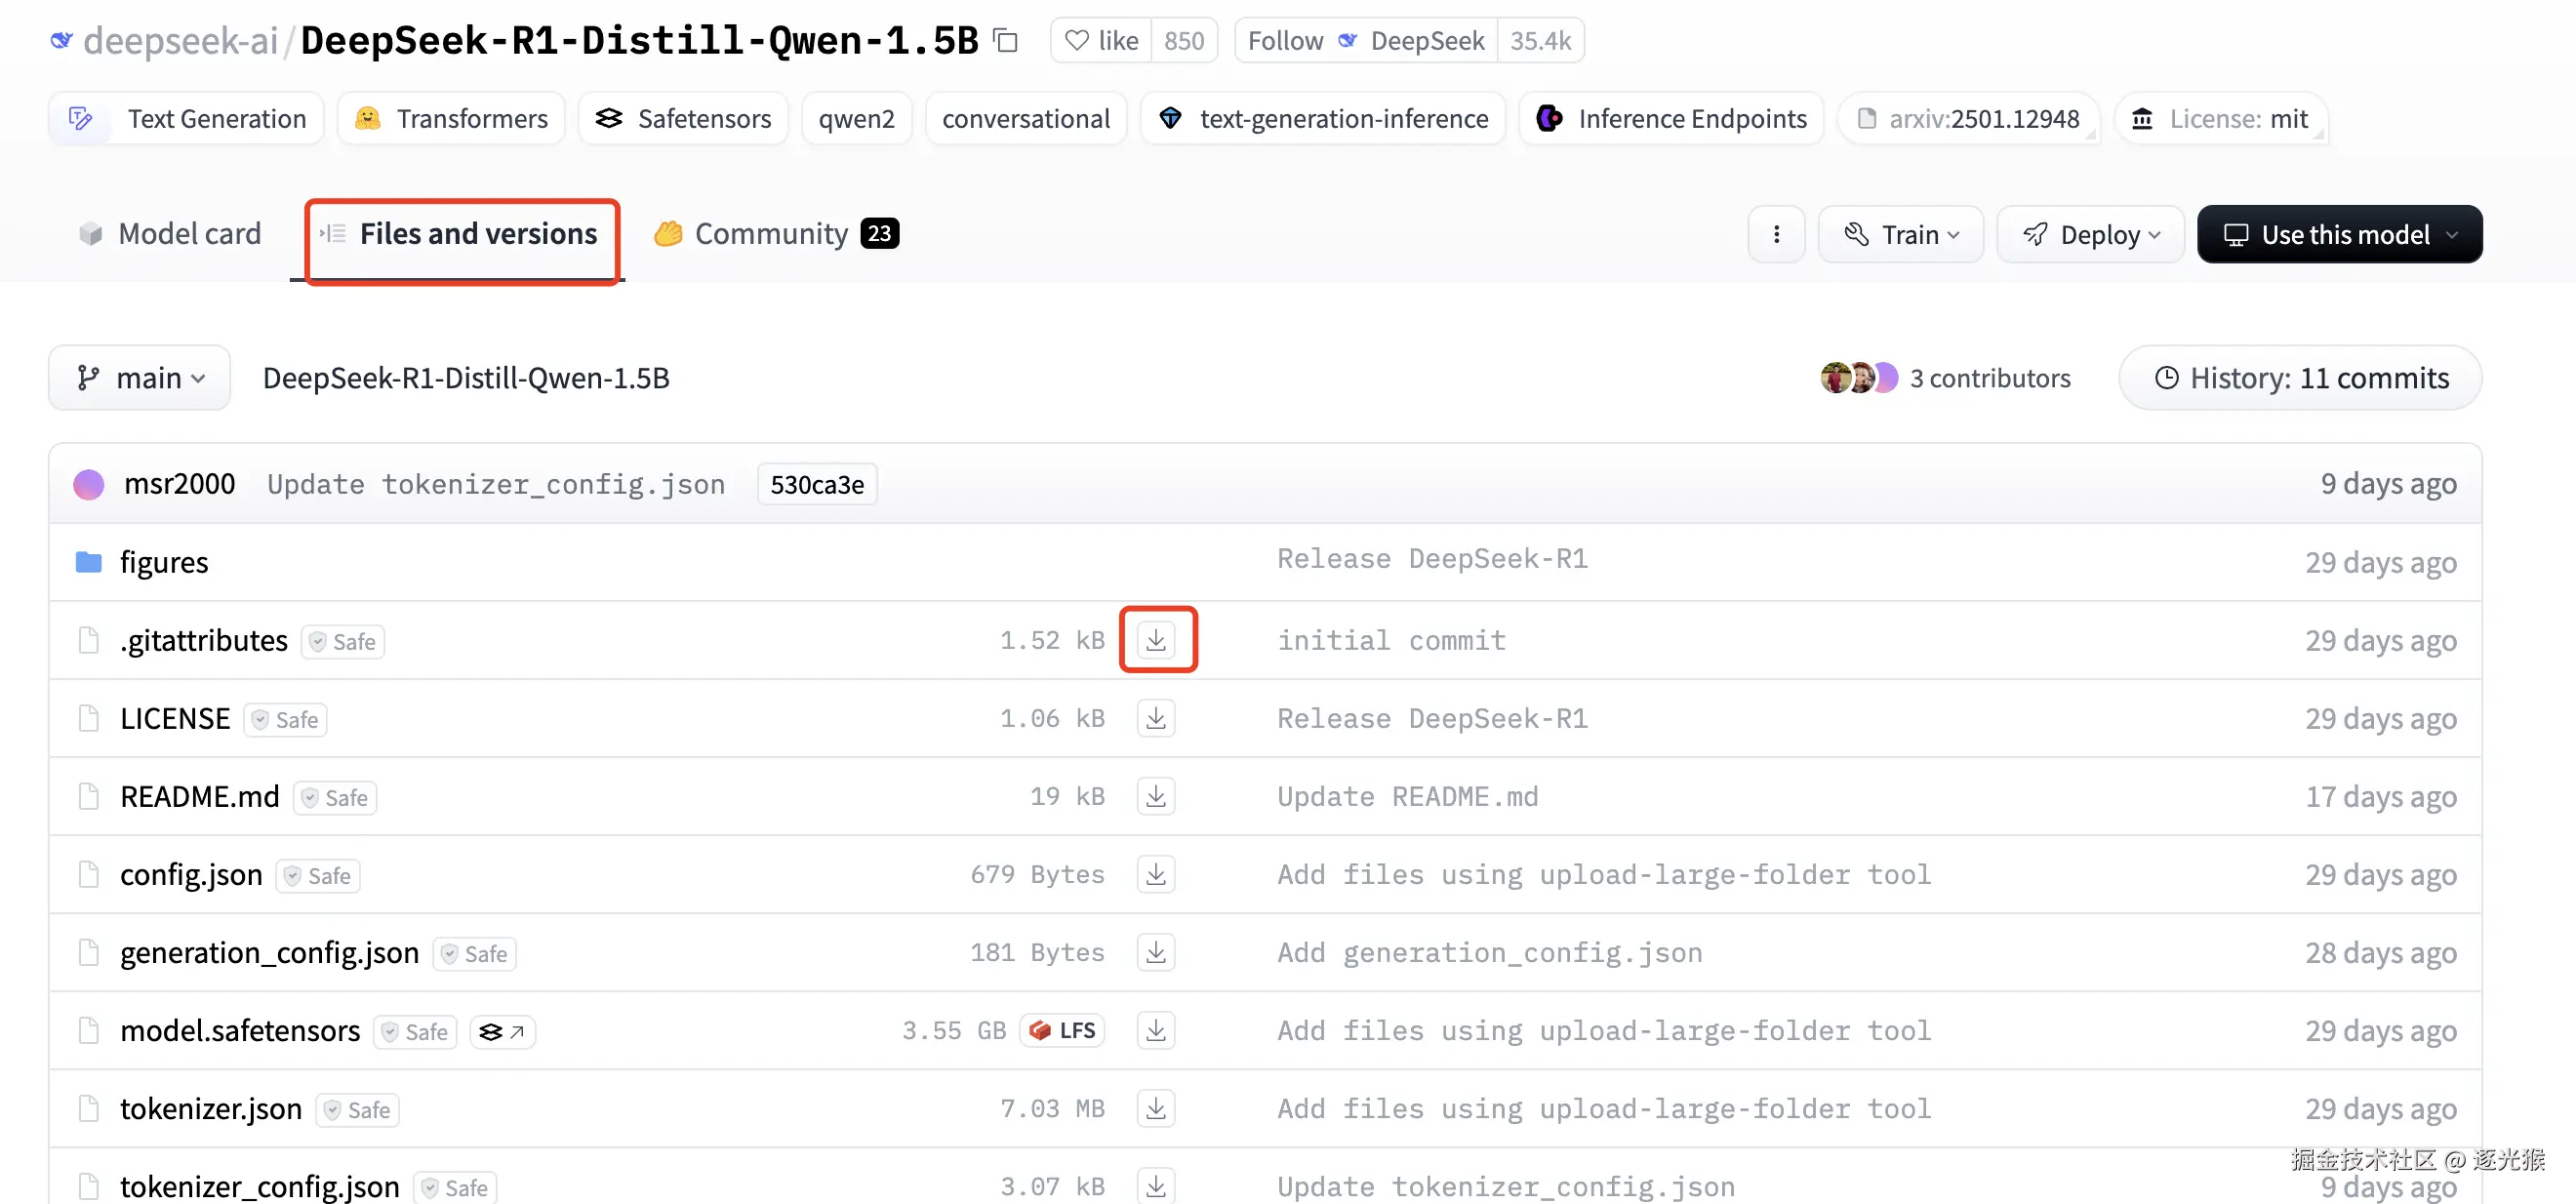
Task: Open the figures folder
Action: pos(164,562)
